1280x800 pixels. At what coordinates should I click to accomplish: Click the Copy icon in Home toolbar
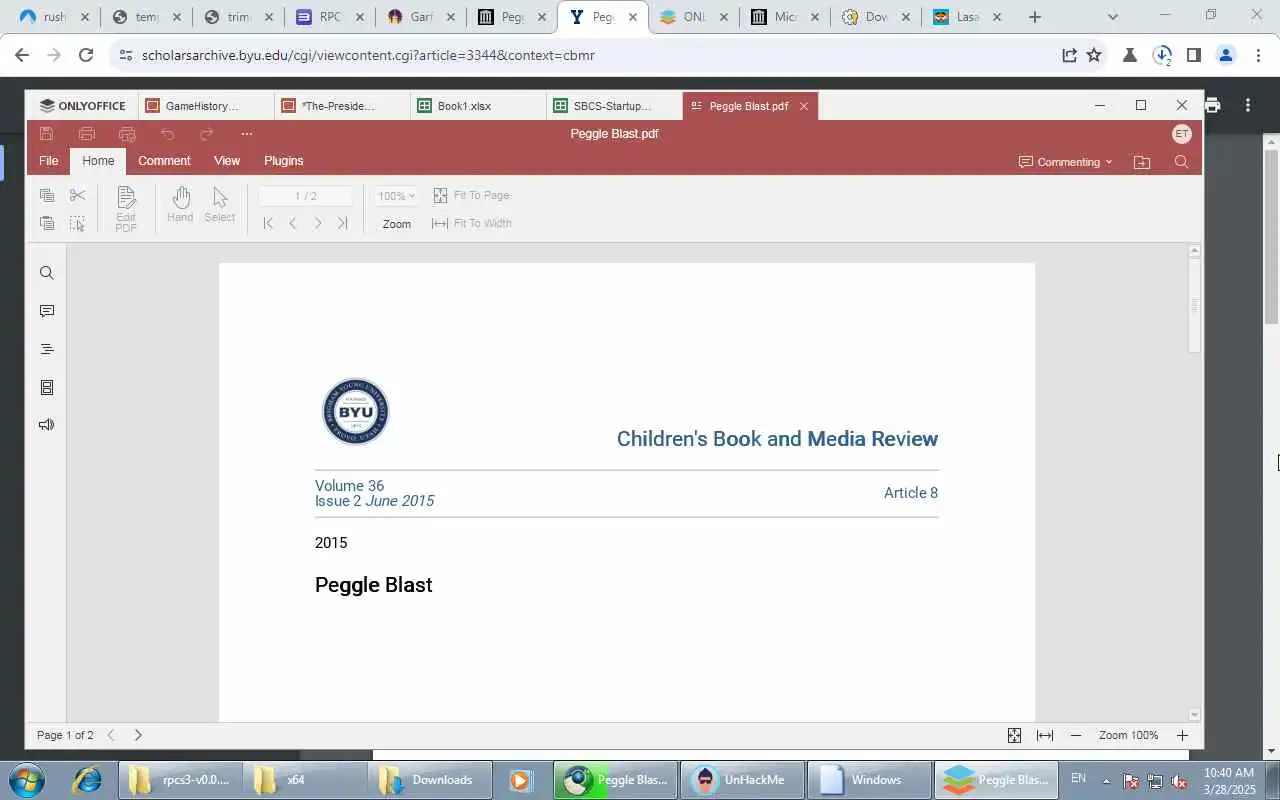47,195
